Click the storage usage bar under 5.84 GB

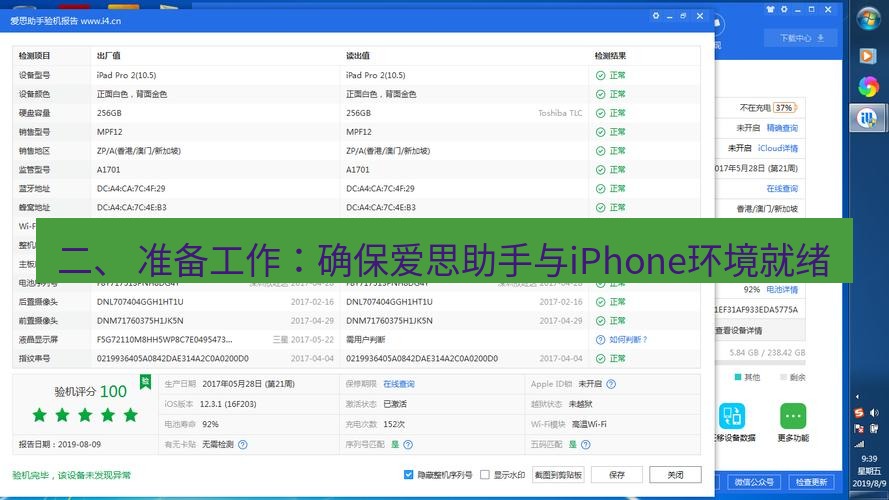point(760,363)
